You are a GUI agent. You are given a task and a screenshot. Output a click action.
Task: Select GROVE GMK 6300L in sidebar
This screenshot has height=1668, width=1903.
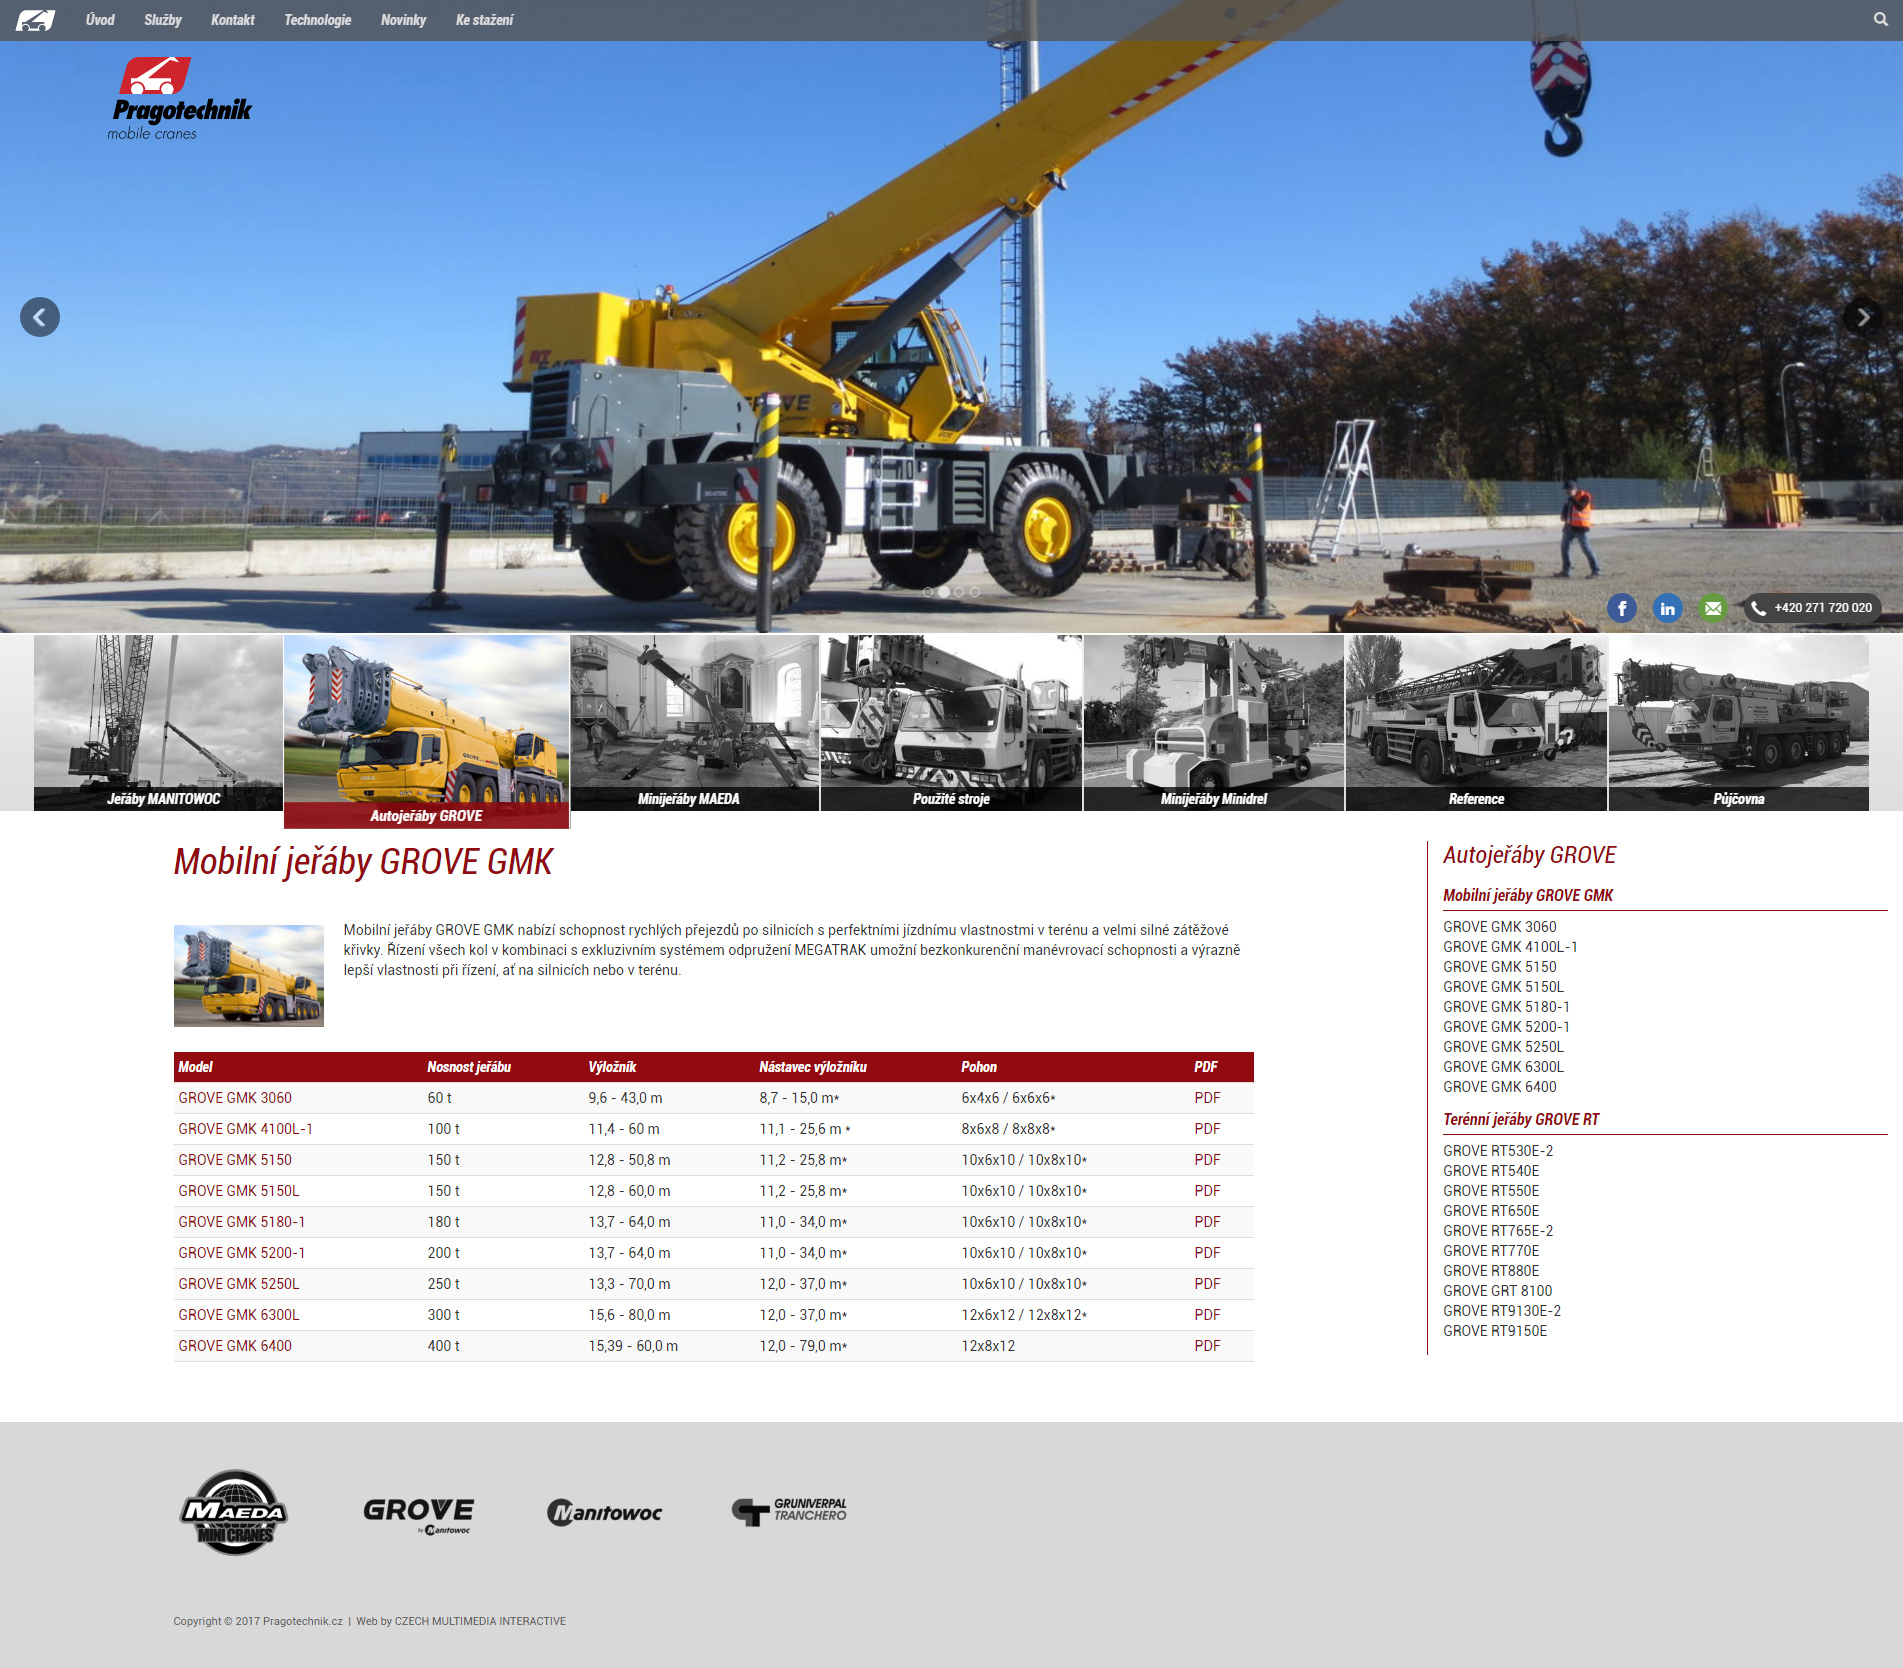tap(1503, 1067)
